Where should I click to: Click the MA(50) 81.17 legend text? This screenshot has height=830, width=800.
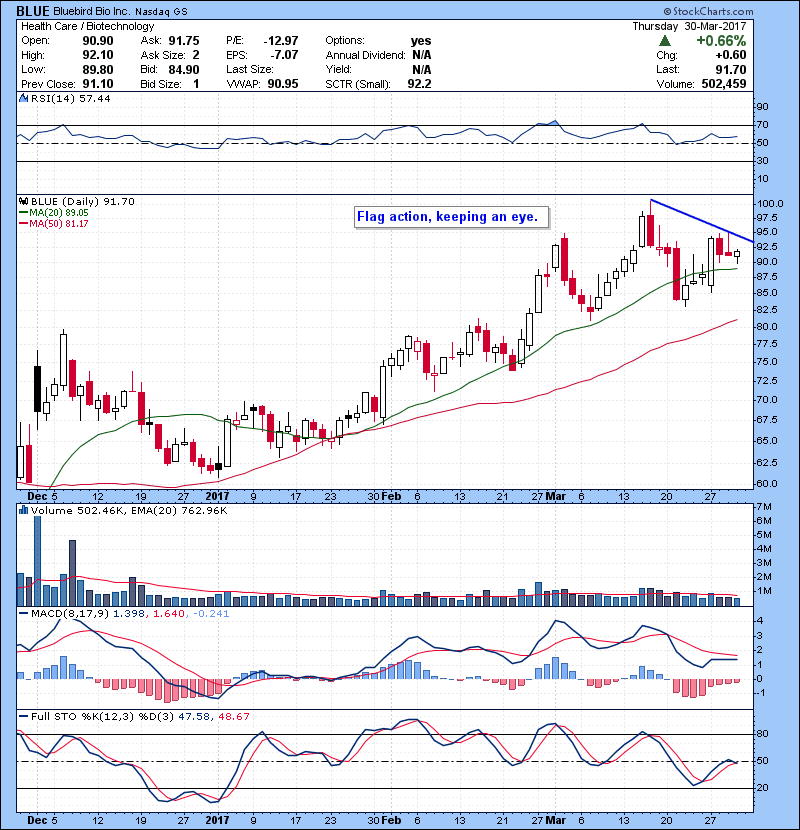(59, 224)
